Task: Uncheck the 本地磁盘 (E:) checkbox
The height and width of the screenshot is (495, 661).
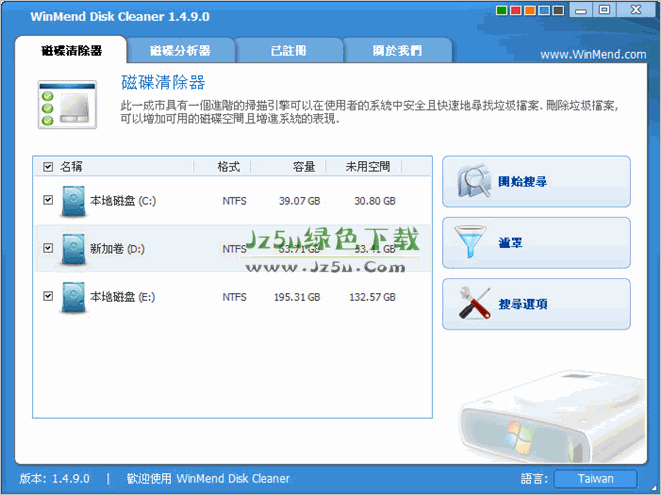Action: coord(48,296)
